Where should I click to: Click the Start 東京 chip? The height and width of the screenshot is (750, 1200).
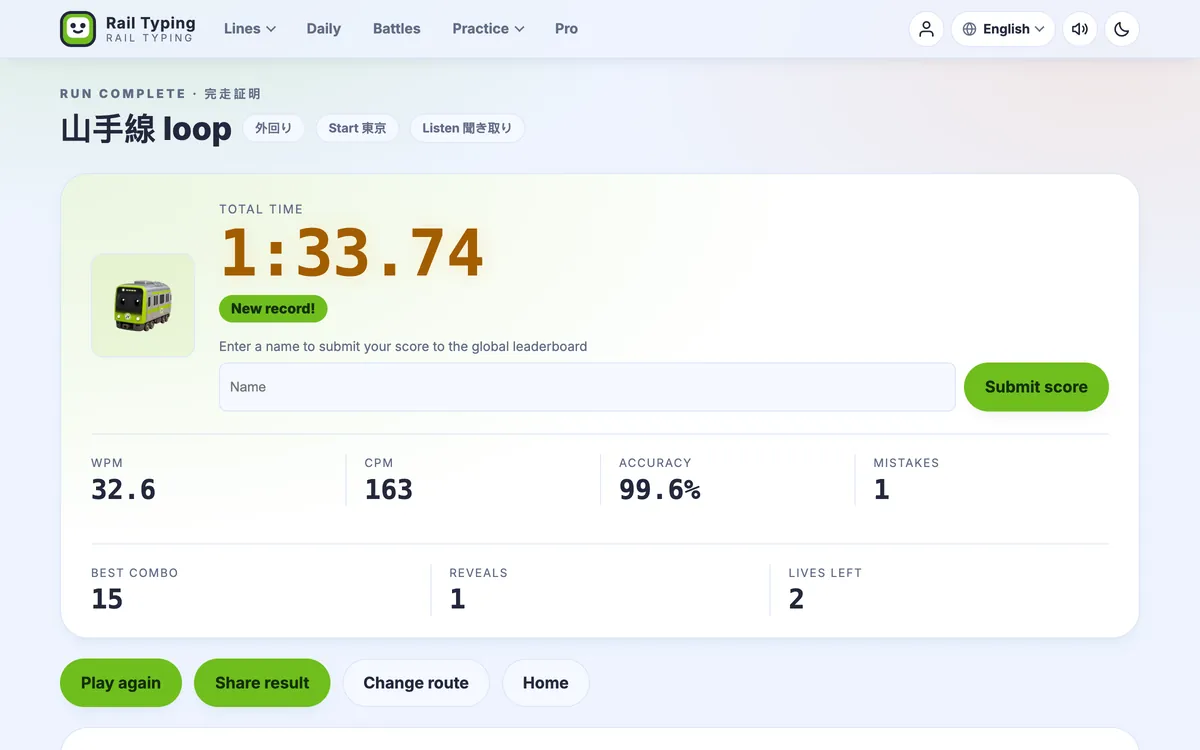pyautogui.click(x=357, y=128)
